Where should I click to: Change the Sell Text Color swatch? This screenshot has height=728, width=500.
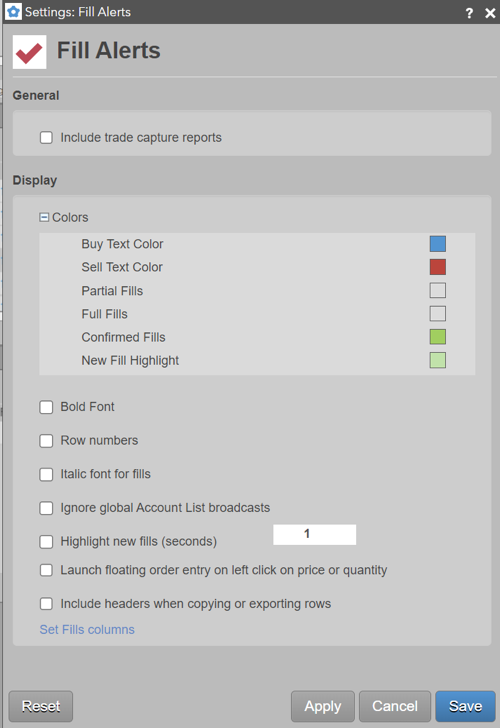pyautogui.click(x=438, y=267)
